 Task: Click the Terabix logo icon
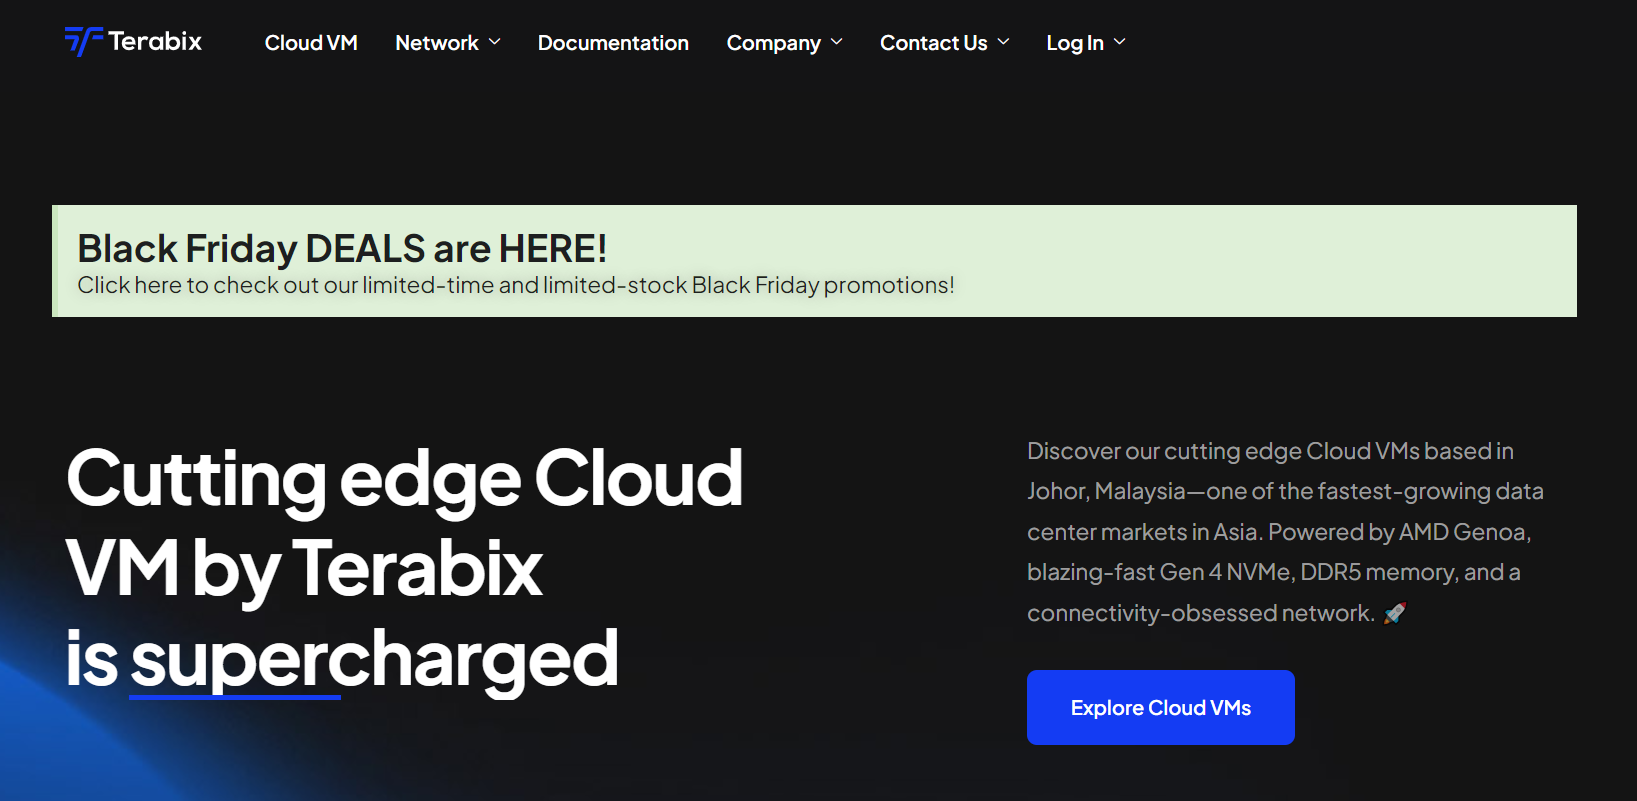[84, 41]
